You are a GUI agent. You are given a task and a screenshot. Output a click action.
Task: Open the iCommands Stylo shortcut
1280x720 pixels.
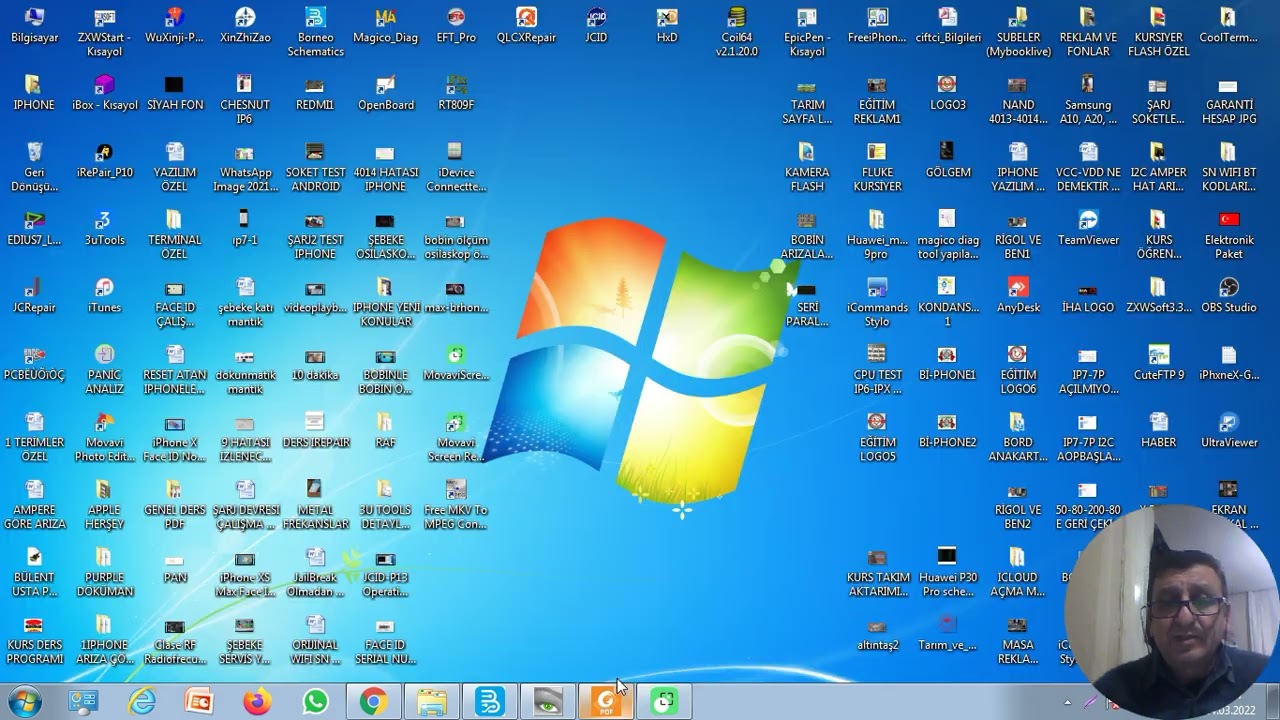[x=877, y=302]
